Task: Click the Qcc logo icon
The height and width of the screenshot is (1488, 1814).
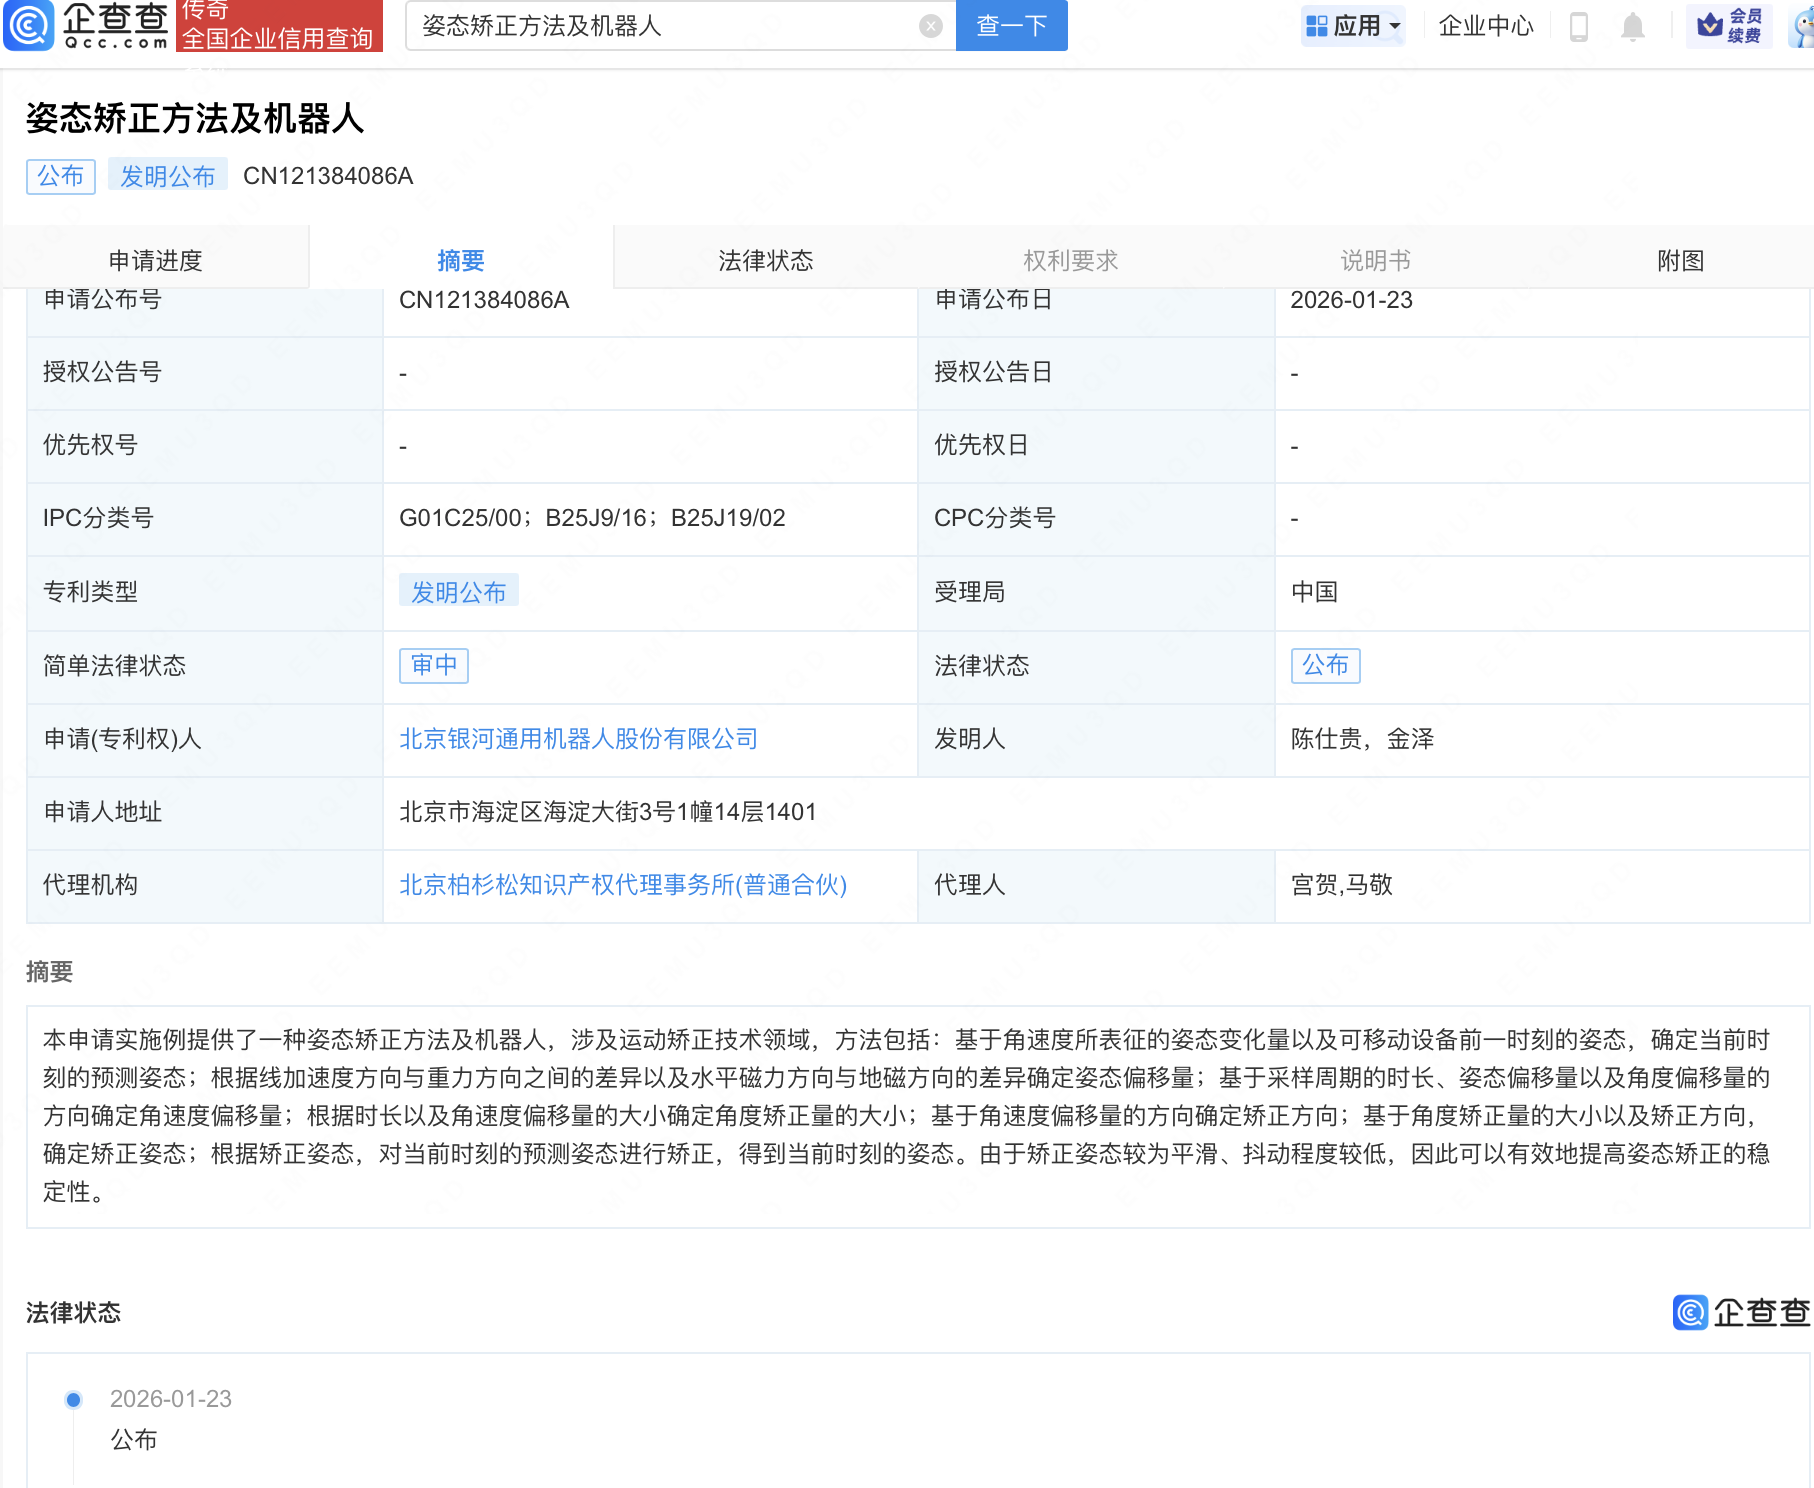Action: click(29, 25)
